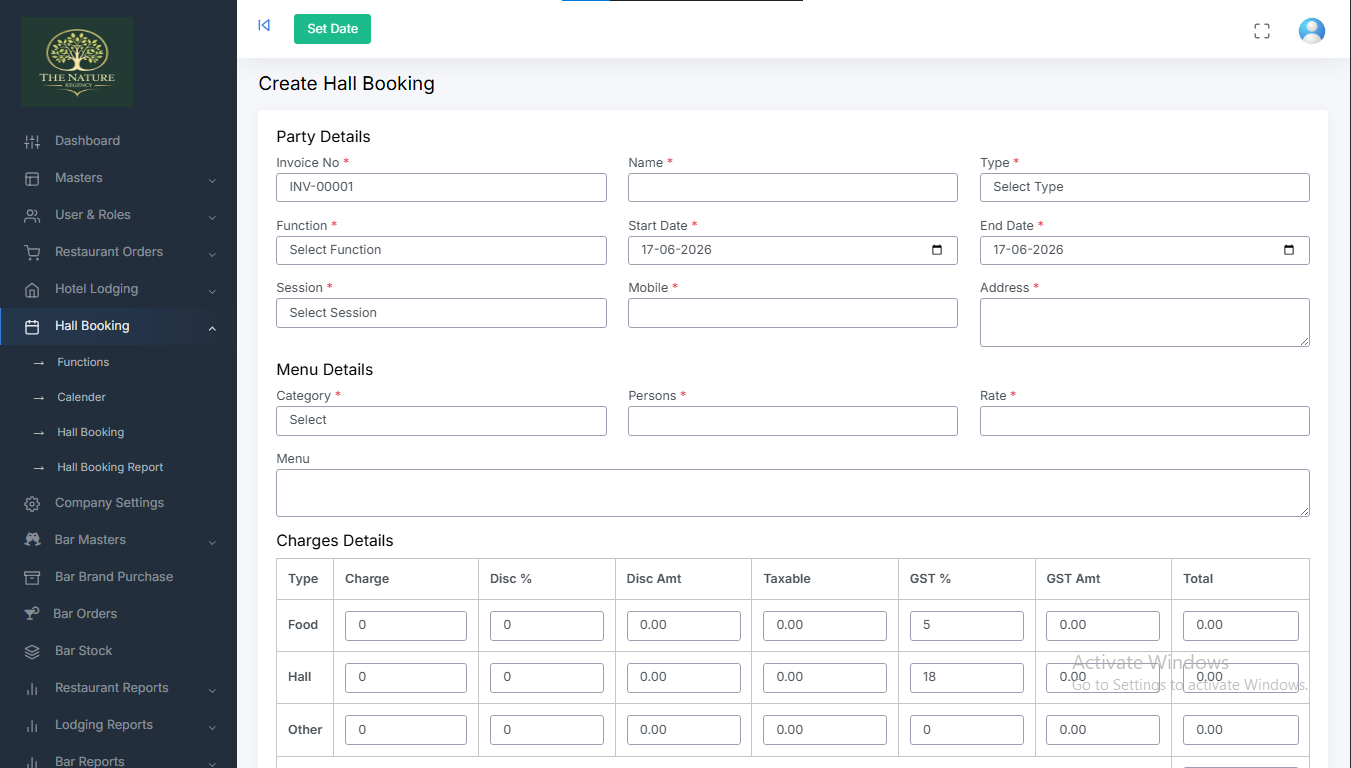
Task: Click the Menu text area
Action: (793, 493)
